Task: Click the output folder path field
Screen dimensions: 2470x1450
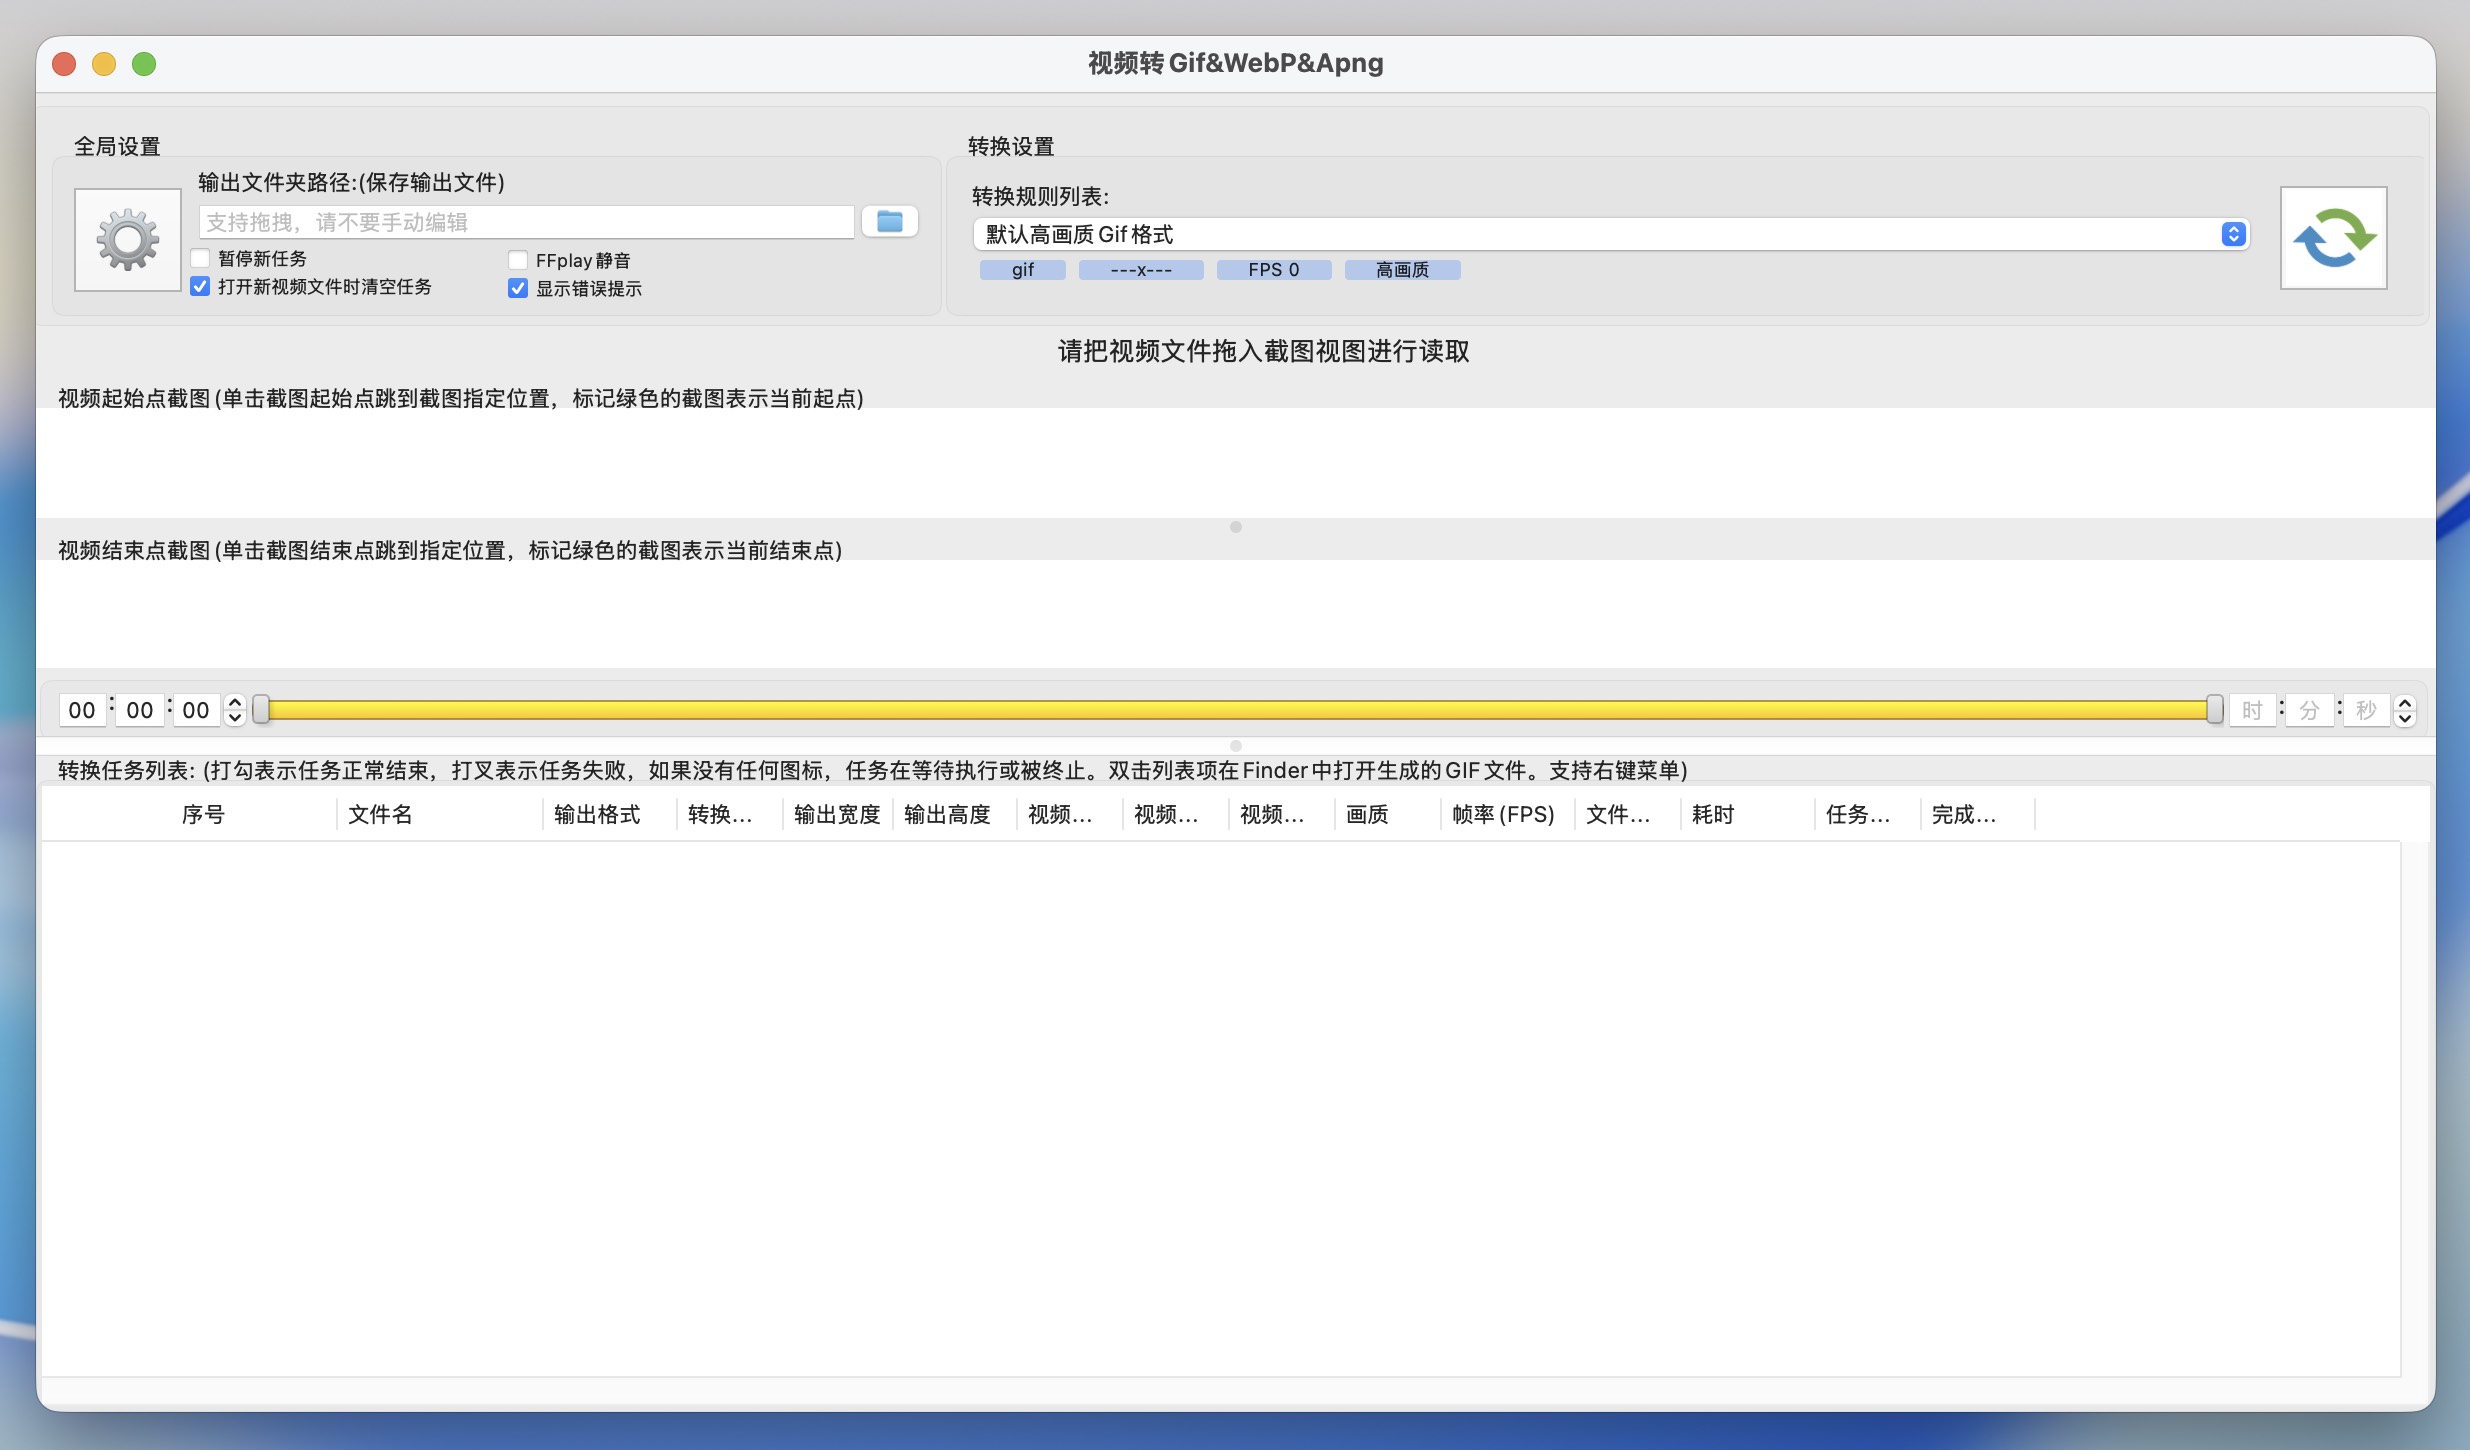Action: (x=526, y=222)
